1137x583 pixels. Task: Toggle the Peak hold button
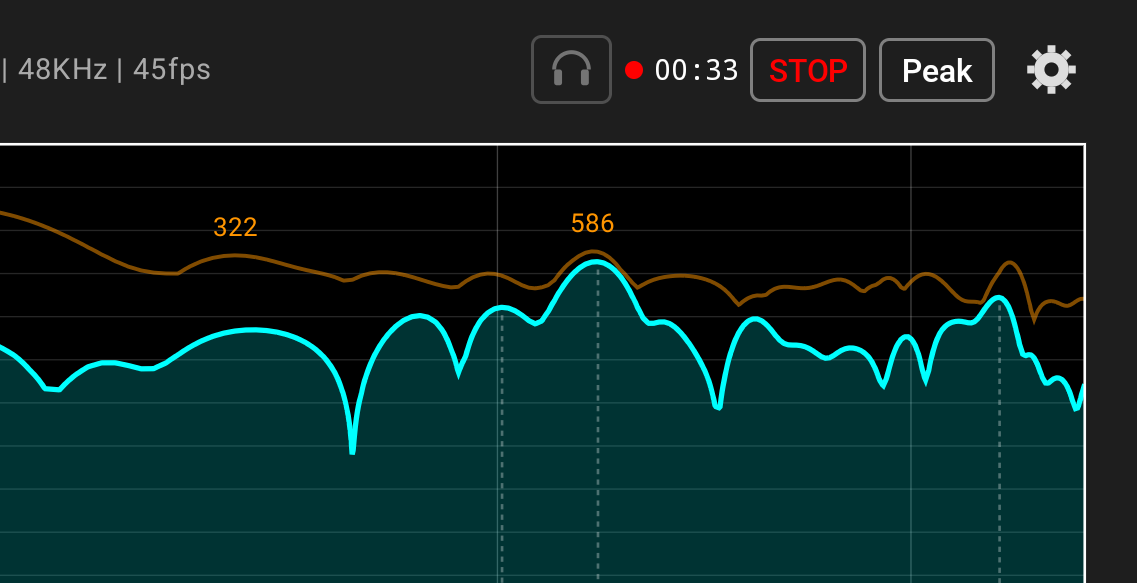point(937,70)
